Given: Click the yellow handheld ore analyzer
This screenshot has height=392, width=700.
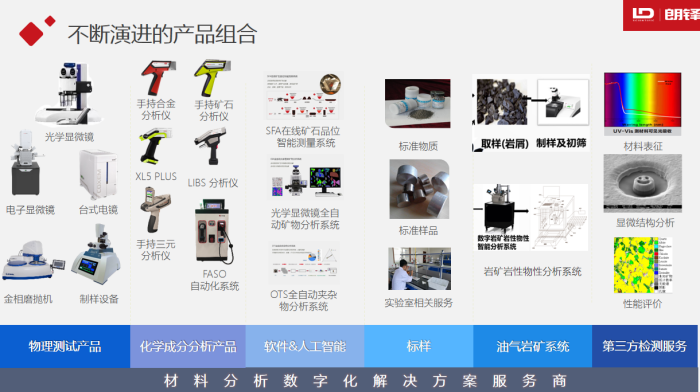Looking at the screenshot, I should click(212, 79).
